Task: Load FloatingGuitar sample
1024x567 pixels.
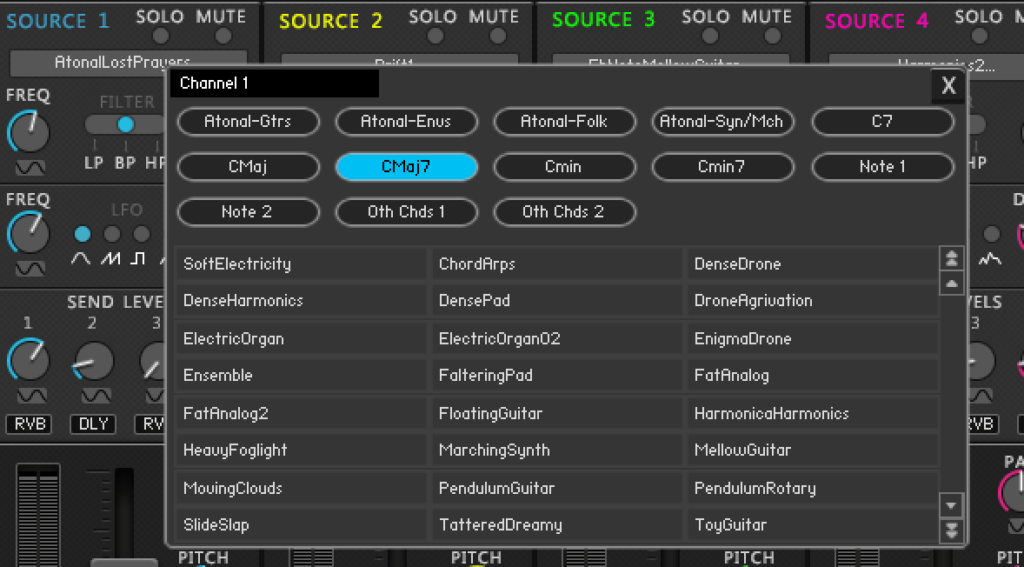Action: coord(556,413)
